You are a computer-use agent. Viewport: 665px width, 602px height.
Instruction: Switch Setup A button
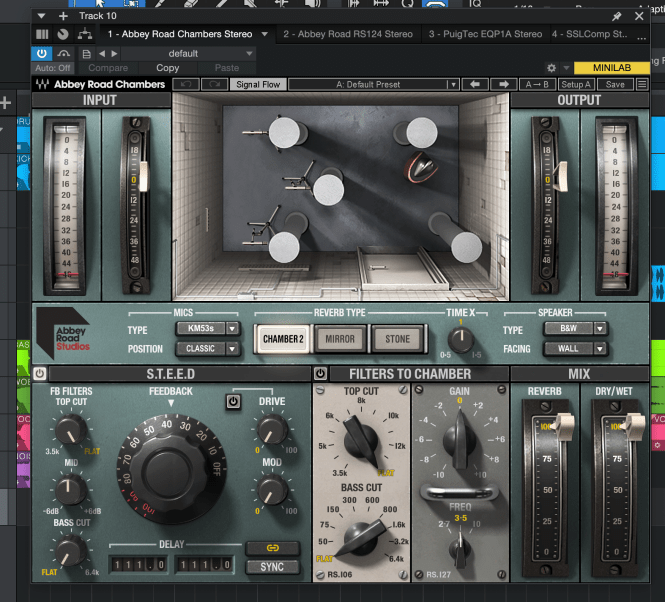click(576, 84)
